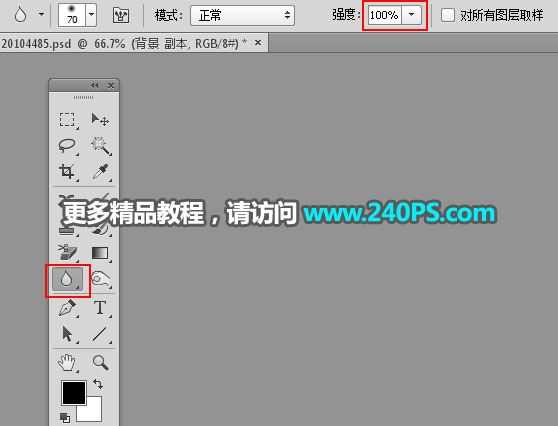Select the Lasso tool
The height and width of the screenshot is (426, 558).
[x=67, y=146]
